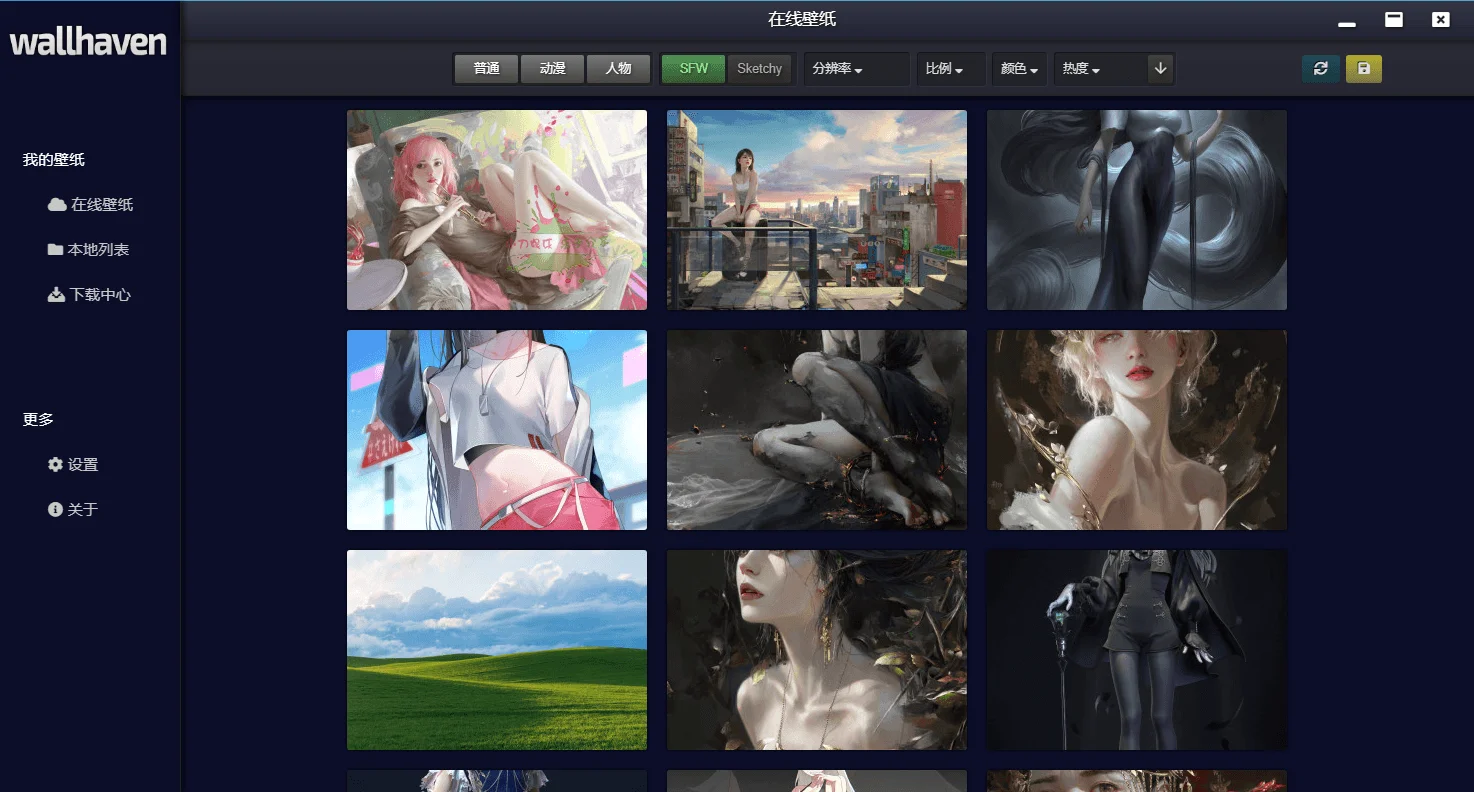Enable the Sketchy content filter

(x=759, y=68)
